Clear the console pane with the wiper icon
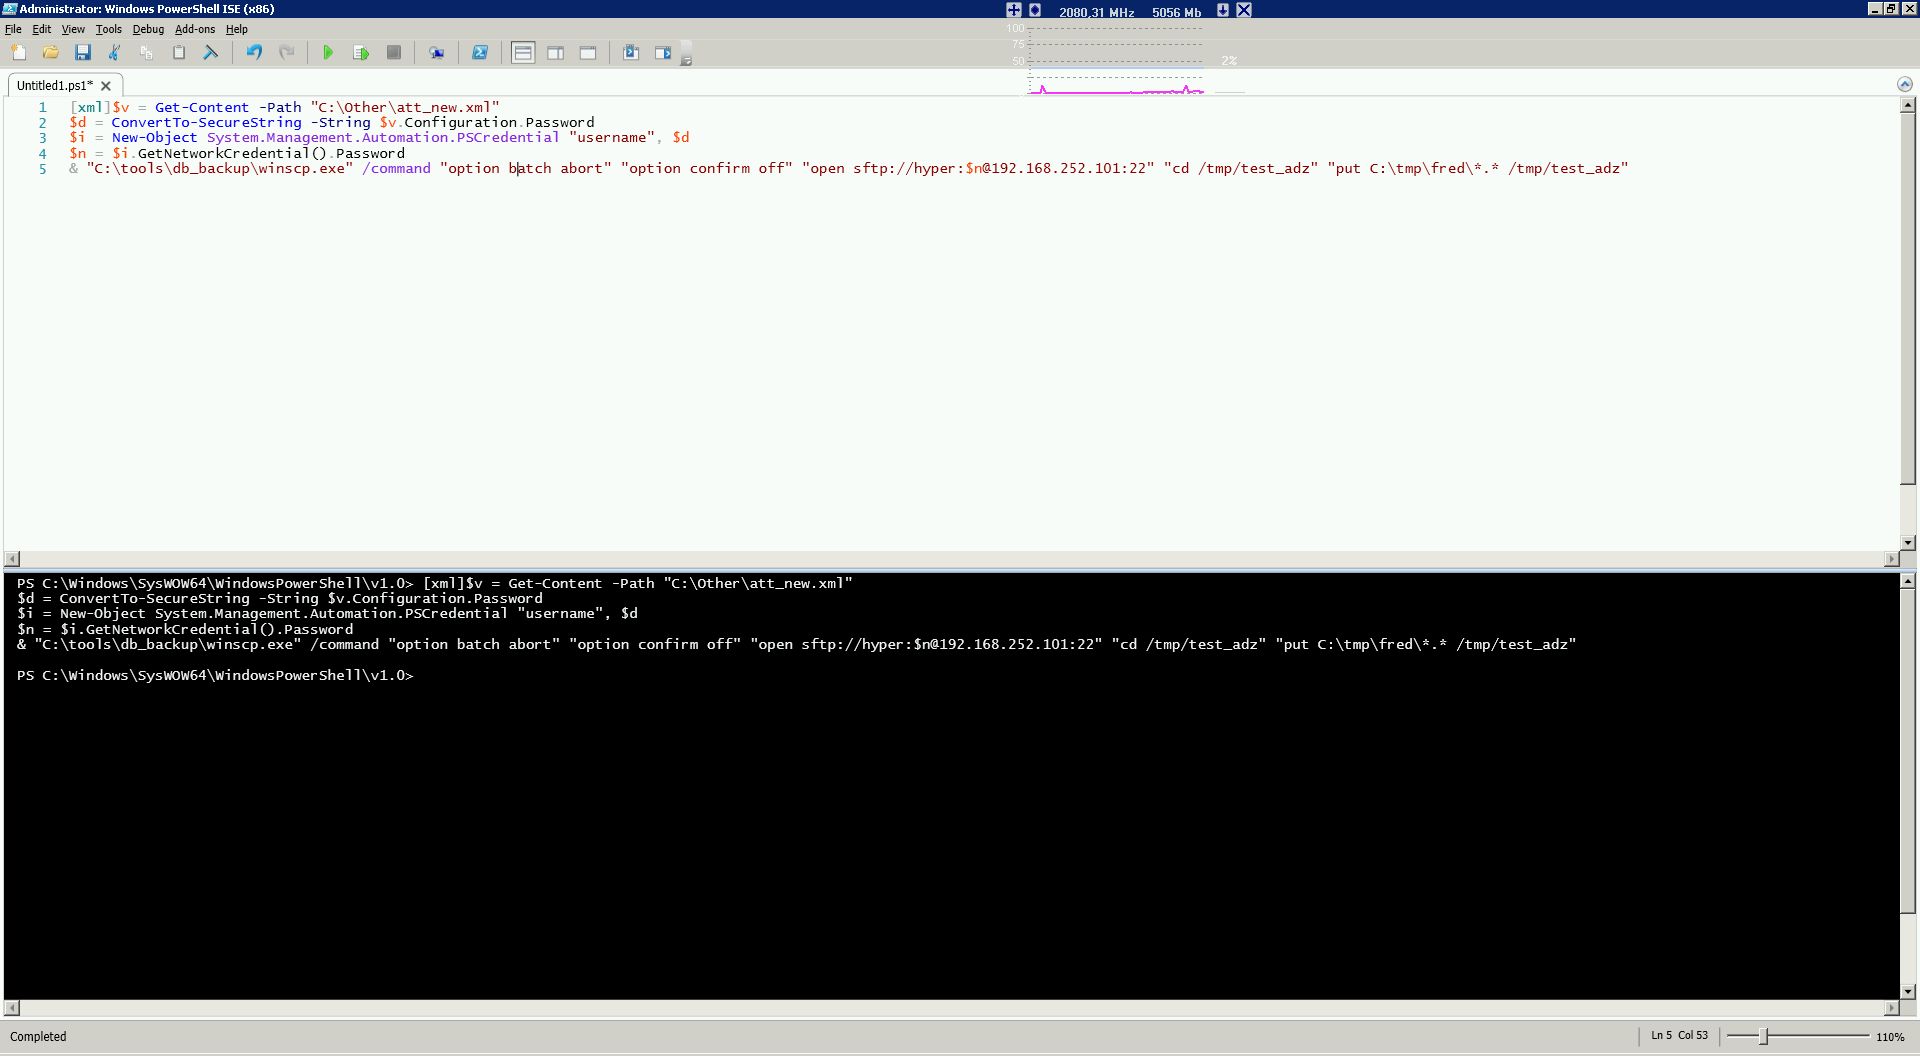This screenshot has height=1056, width=1920. coord(211,53)
